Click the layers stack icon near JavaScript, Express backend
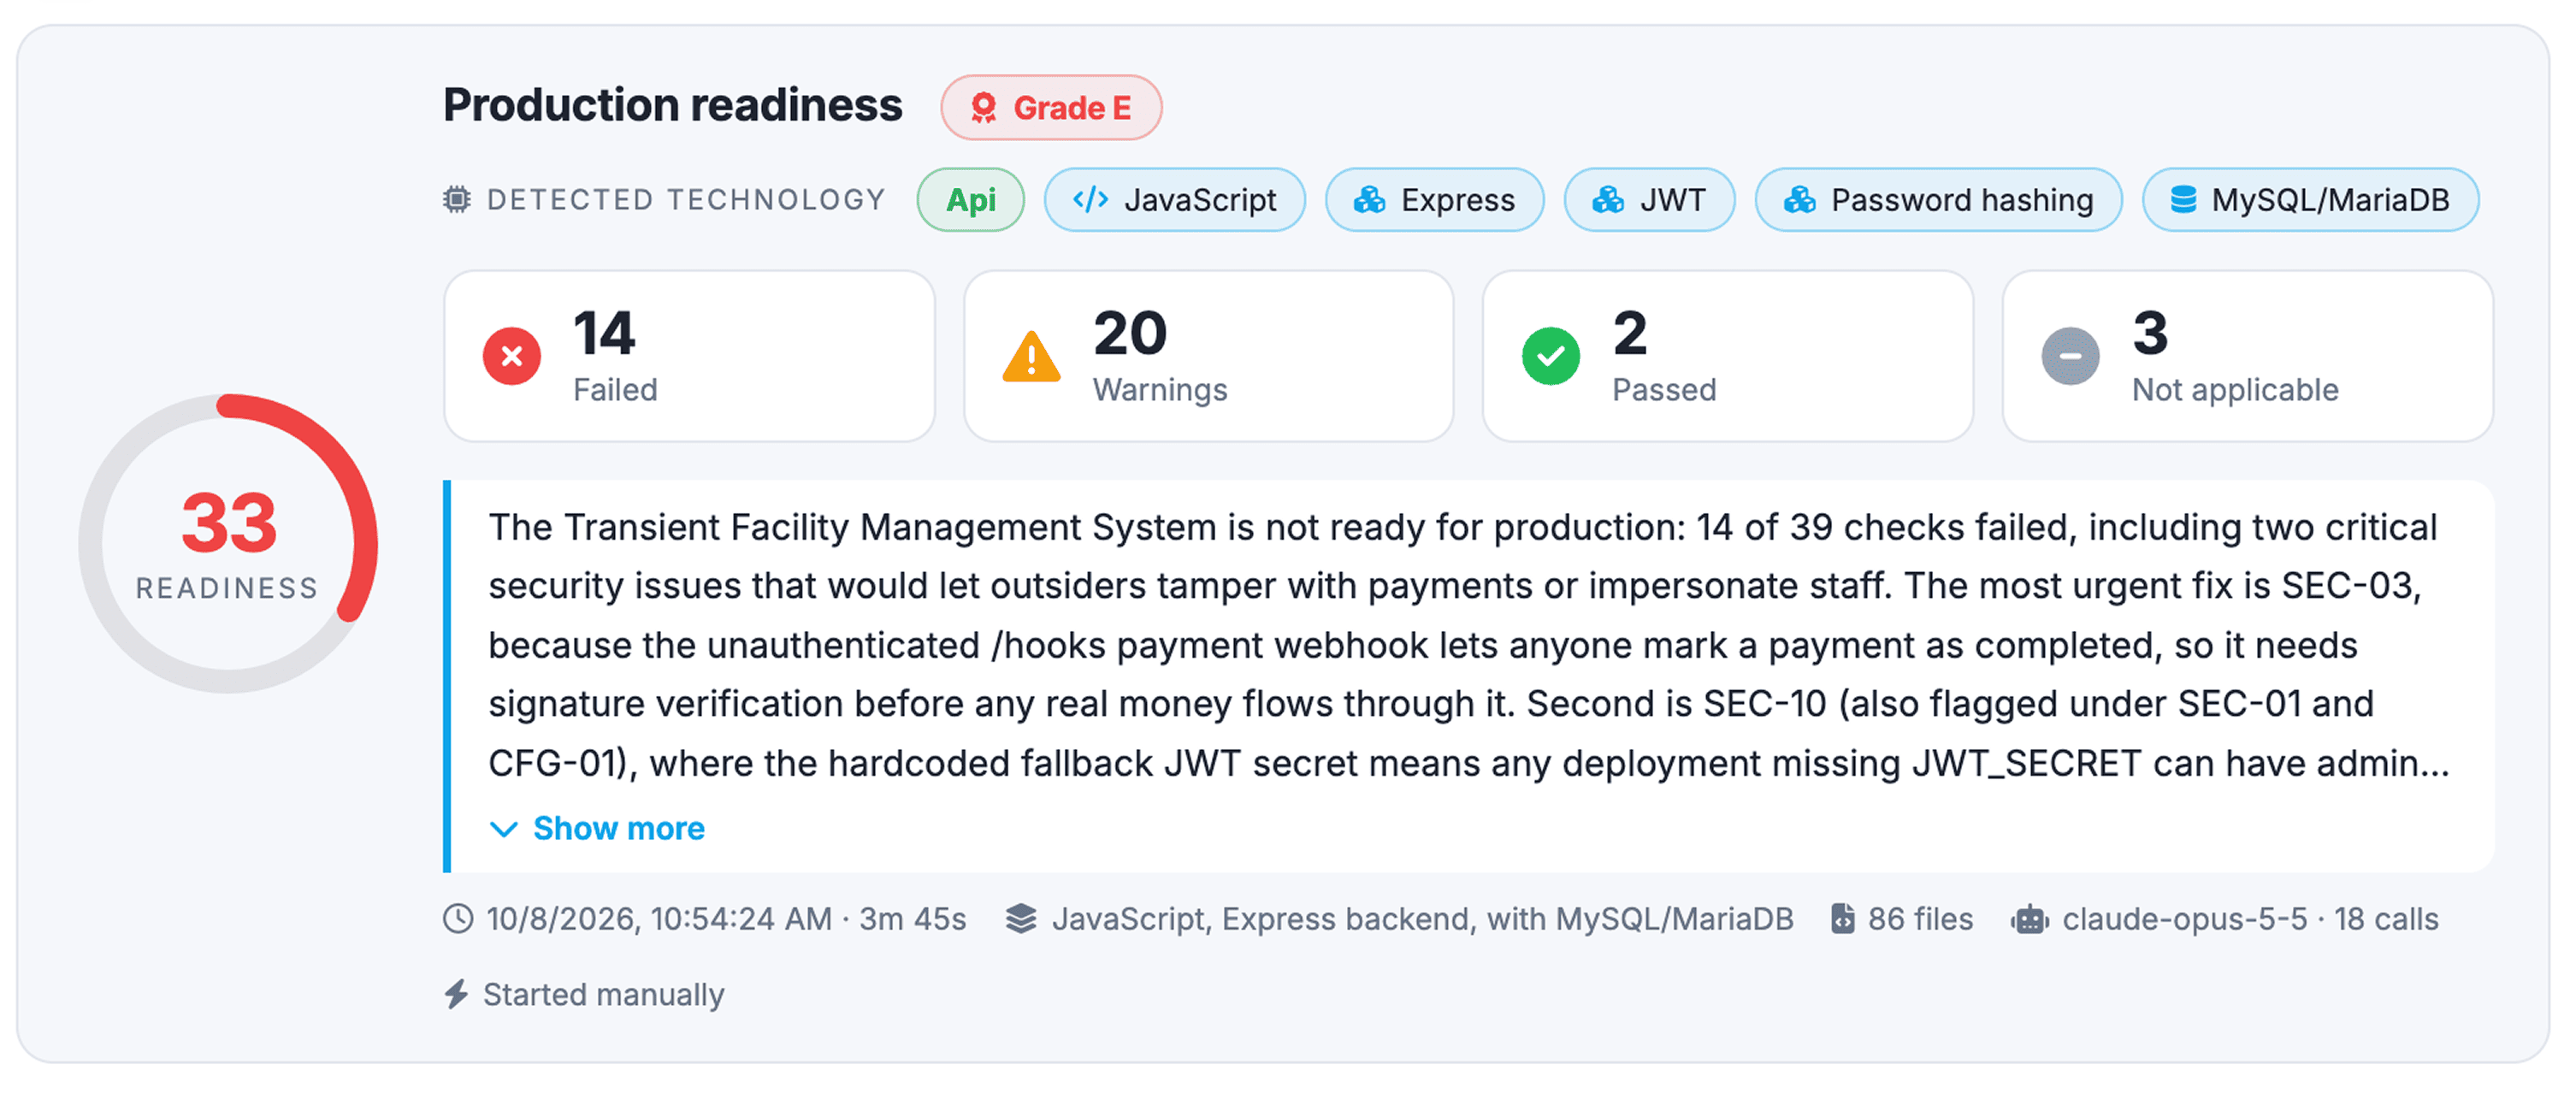 point(1021,918)
